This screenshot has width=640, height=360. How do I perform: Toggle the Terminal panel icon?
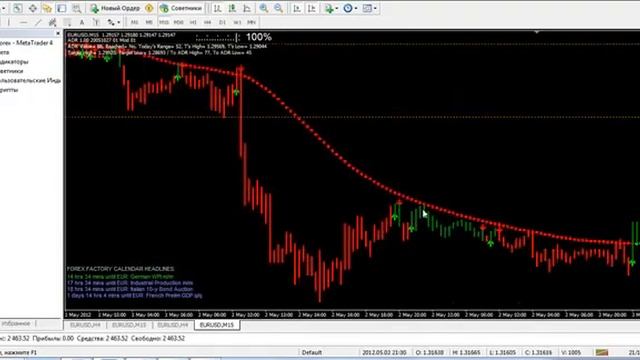click(x=62, y=8)
